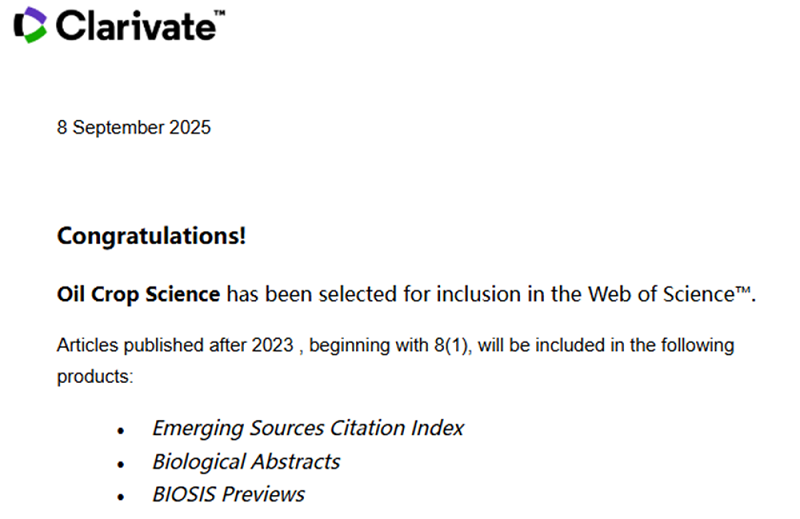
Task: Click the Clarivate wordmark text
Action: [135, 26]
